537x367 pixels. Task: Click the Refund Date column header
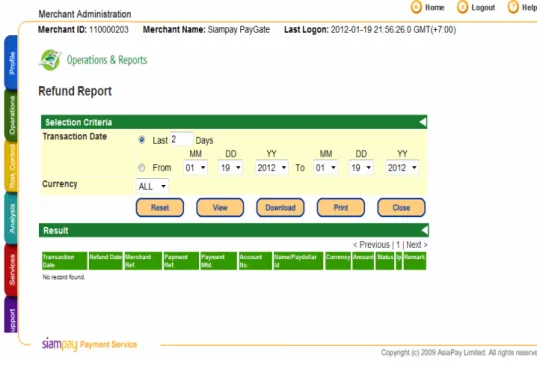point(105,261)
